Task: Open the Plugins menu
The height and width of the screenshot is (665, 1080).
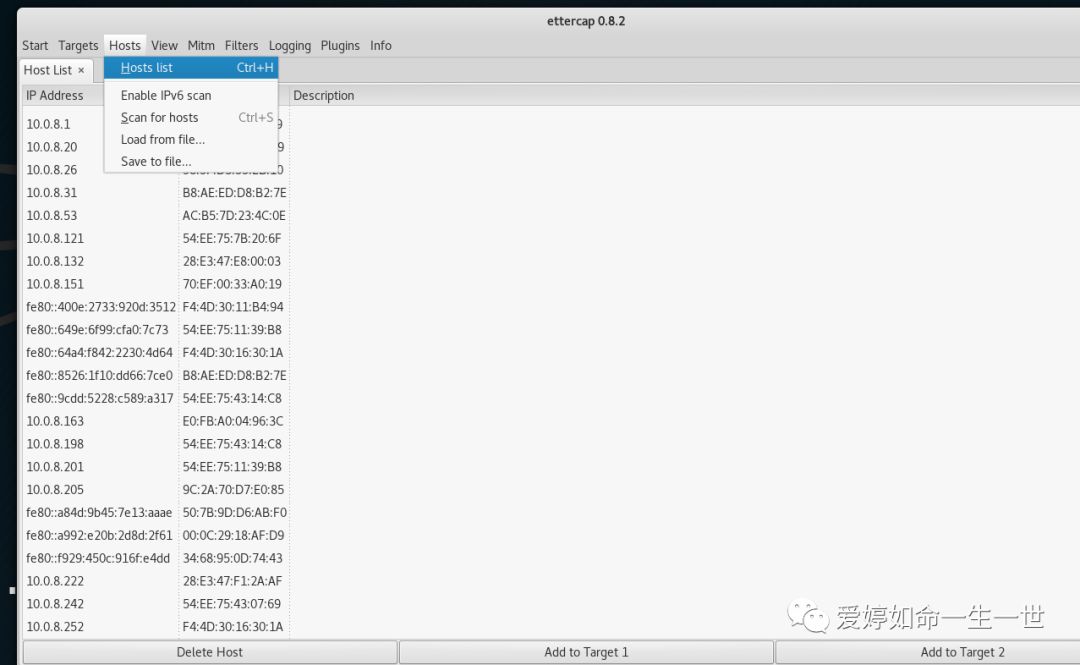Action: [x=340, y=45]
